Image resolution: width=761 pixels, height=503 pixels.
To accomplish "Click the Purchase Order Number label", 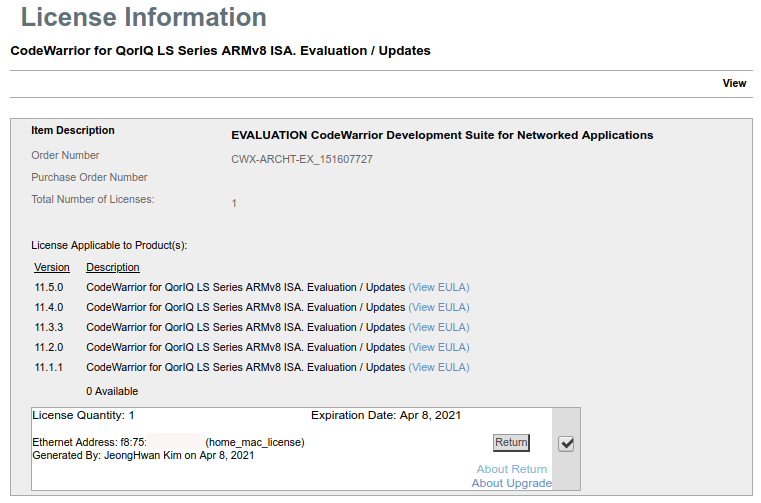I will 89,177.
